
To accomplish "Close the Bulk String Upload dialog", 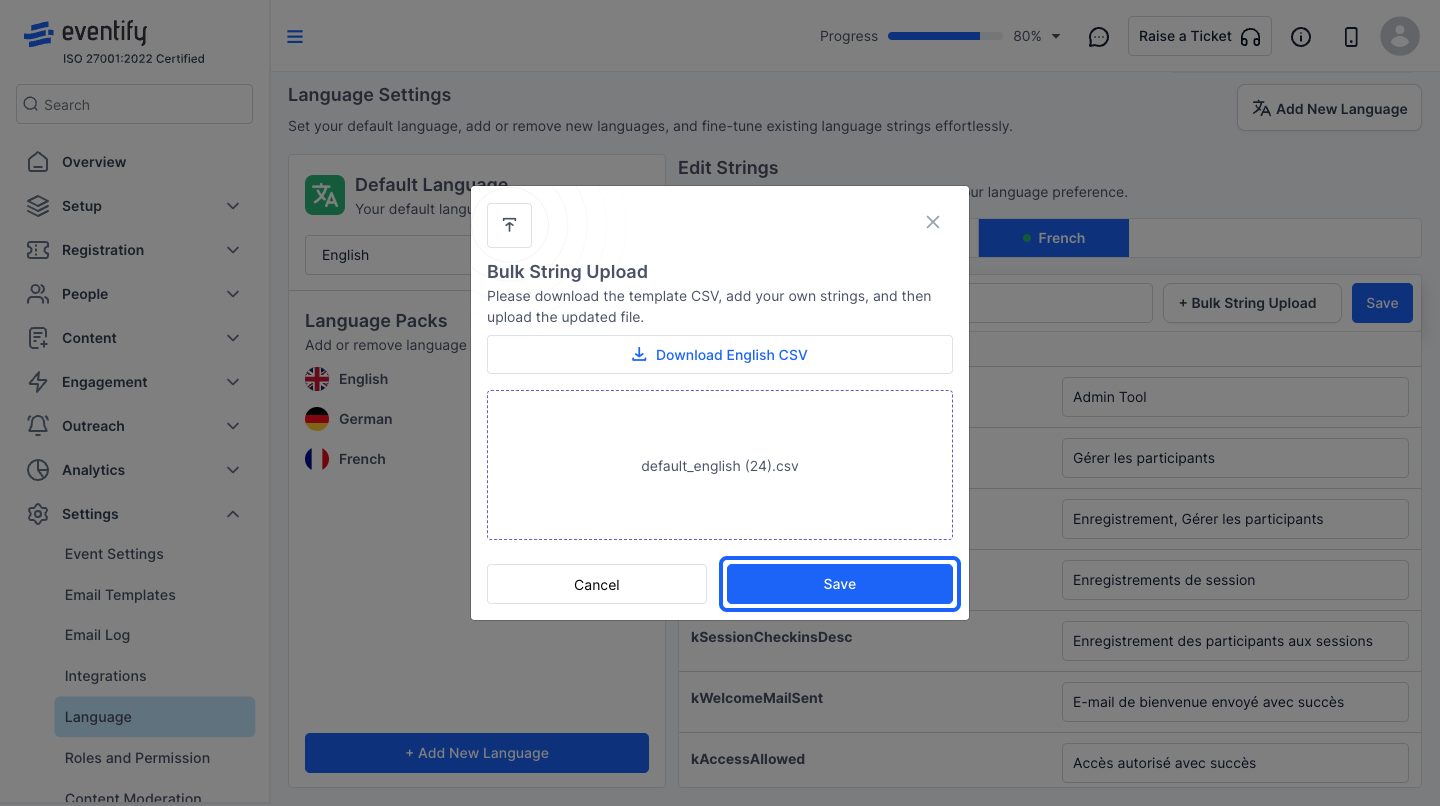I will tap(933, 222).
